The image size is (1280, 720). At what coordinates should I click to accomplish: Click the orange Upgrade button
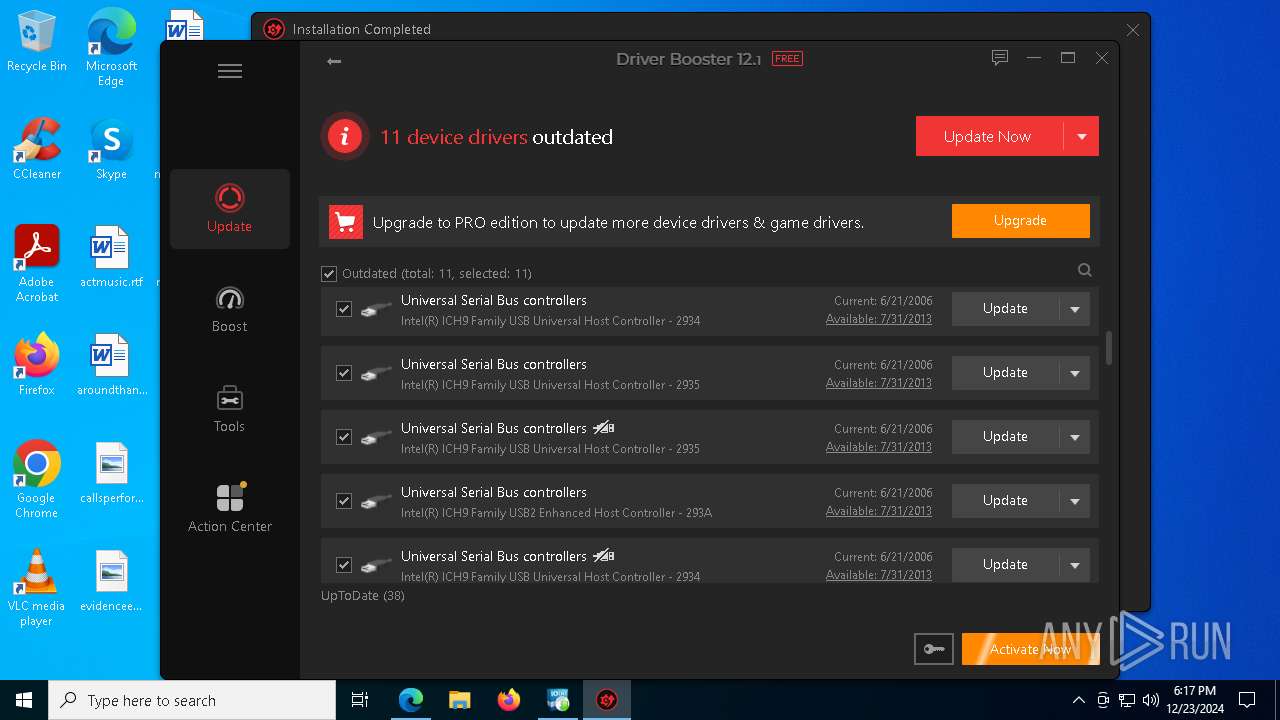pyautogui.click(x=1020, y=221)
